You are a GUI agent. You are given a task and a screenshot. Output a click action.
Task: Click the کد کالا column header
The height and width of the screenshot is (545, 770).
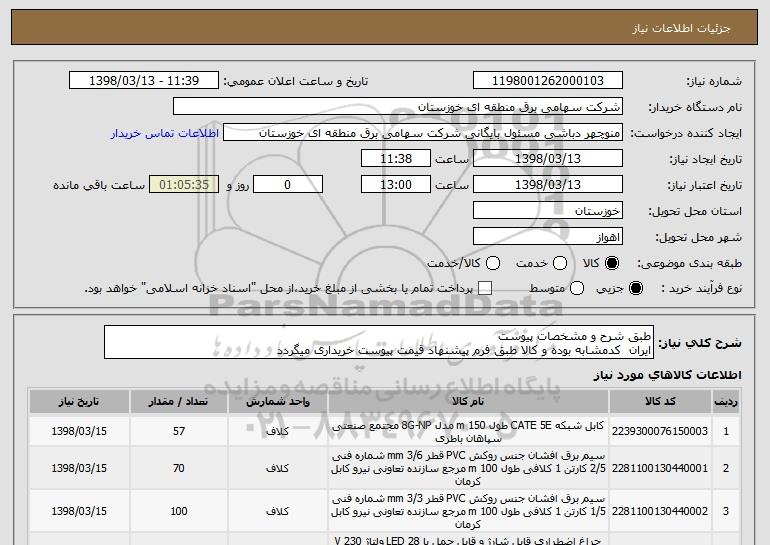pyautogui.click(x=660, y=402)
